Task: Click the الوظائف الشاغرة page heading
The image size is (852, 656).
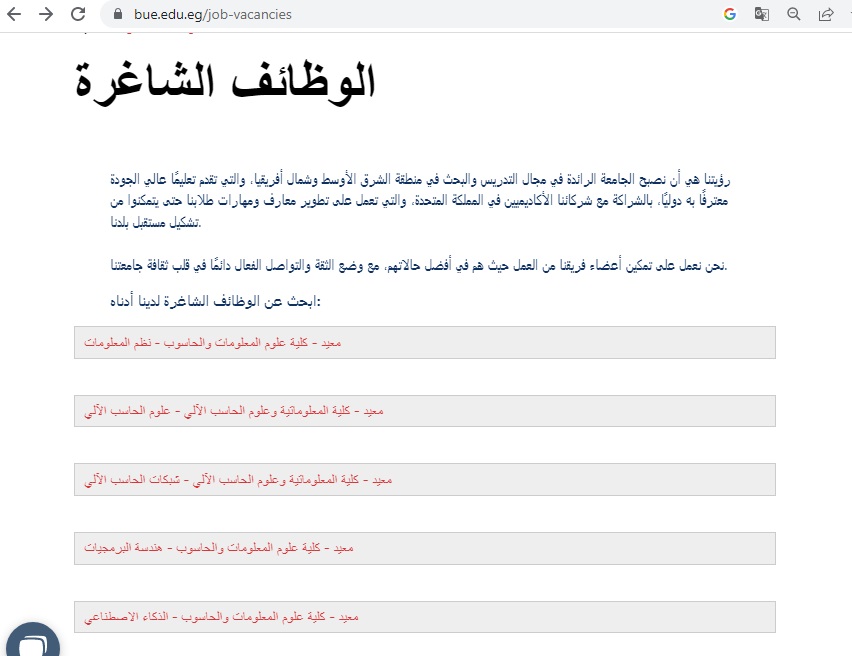Action: (226, 81)
